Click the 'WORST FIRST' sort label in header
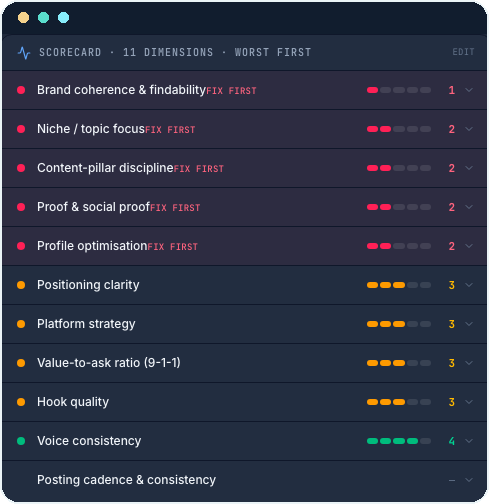The image size is (489, 504). tap(273, 52)
